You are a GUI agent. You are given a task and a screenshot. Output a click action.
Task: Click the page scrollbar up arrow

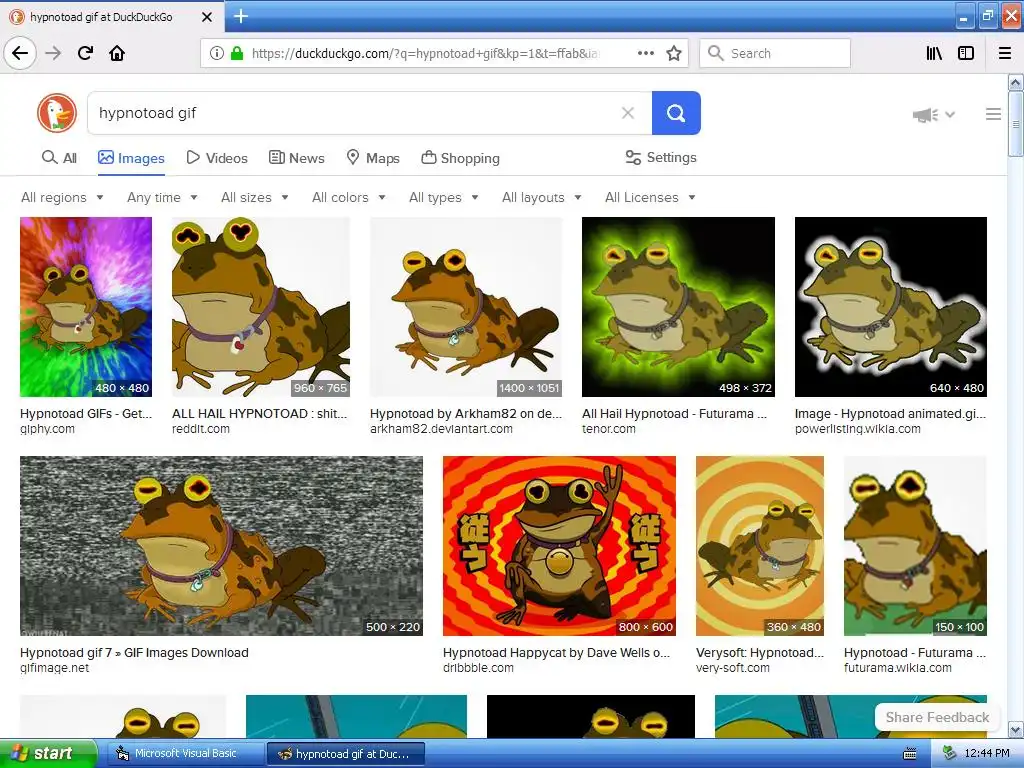coord(1015,82)
